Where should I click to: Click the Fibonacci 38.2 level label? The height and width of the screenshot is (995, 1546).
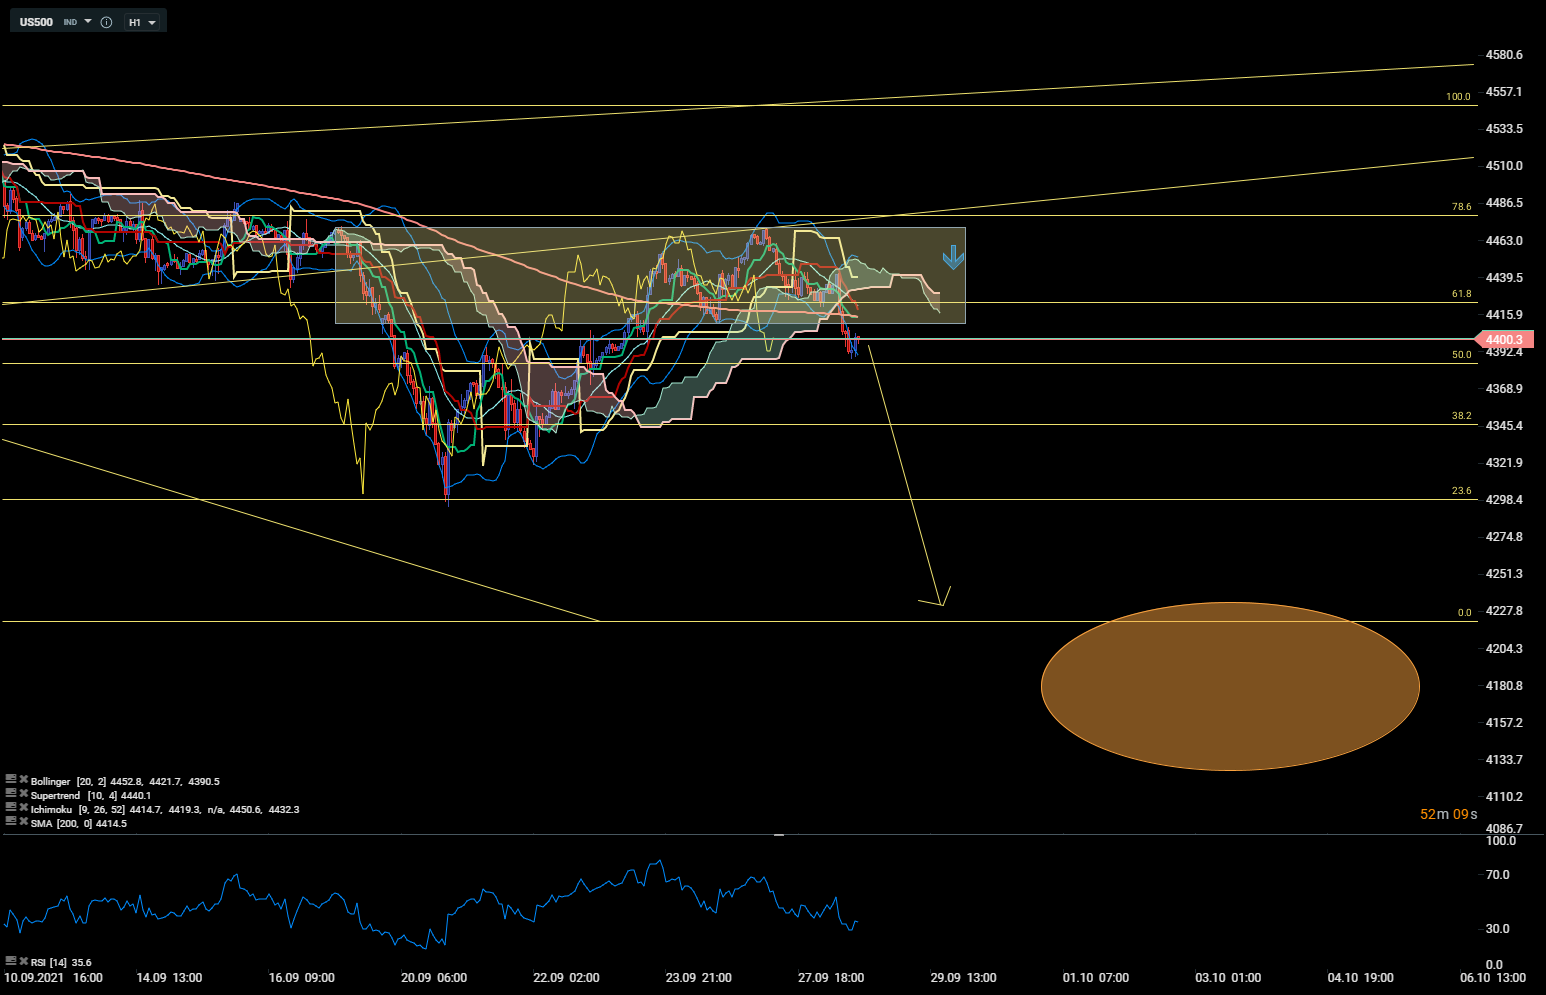pyautogui.click(x=1461, y=416)
